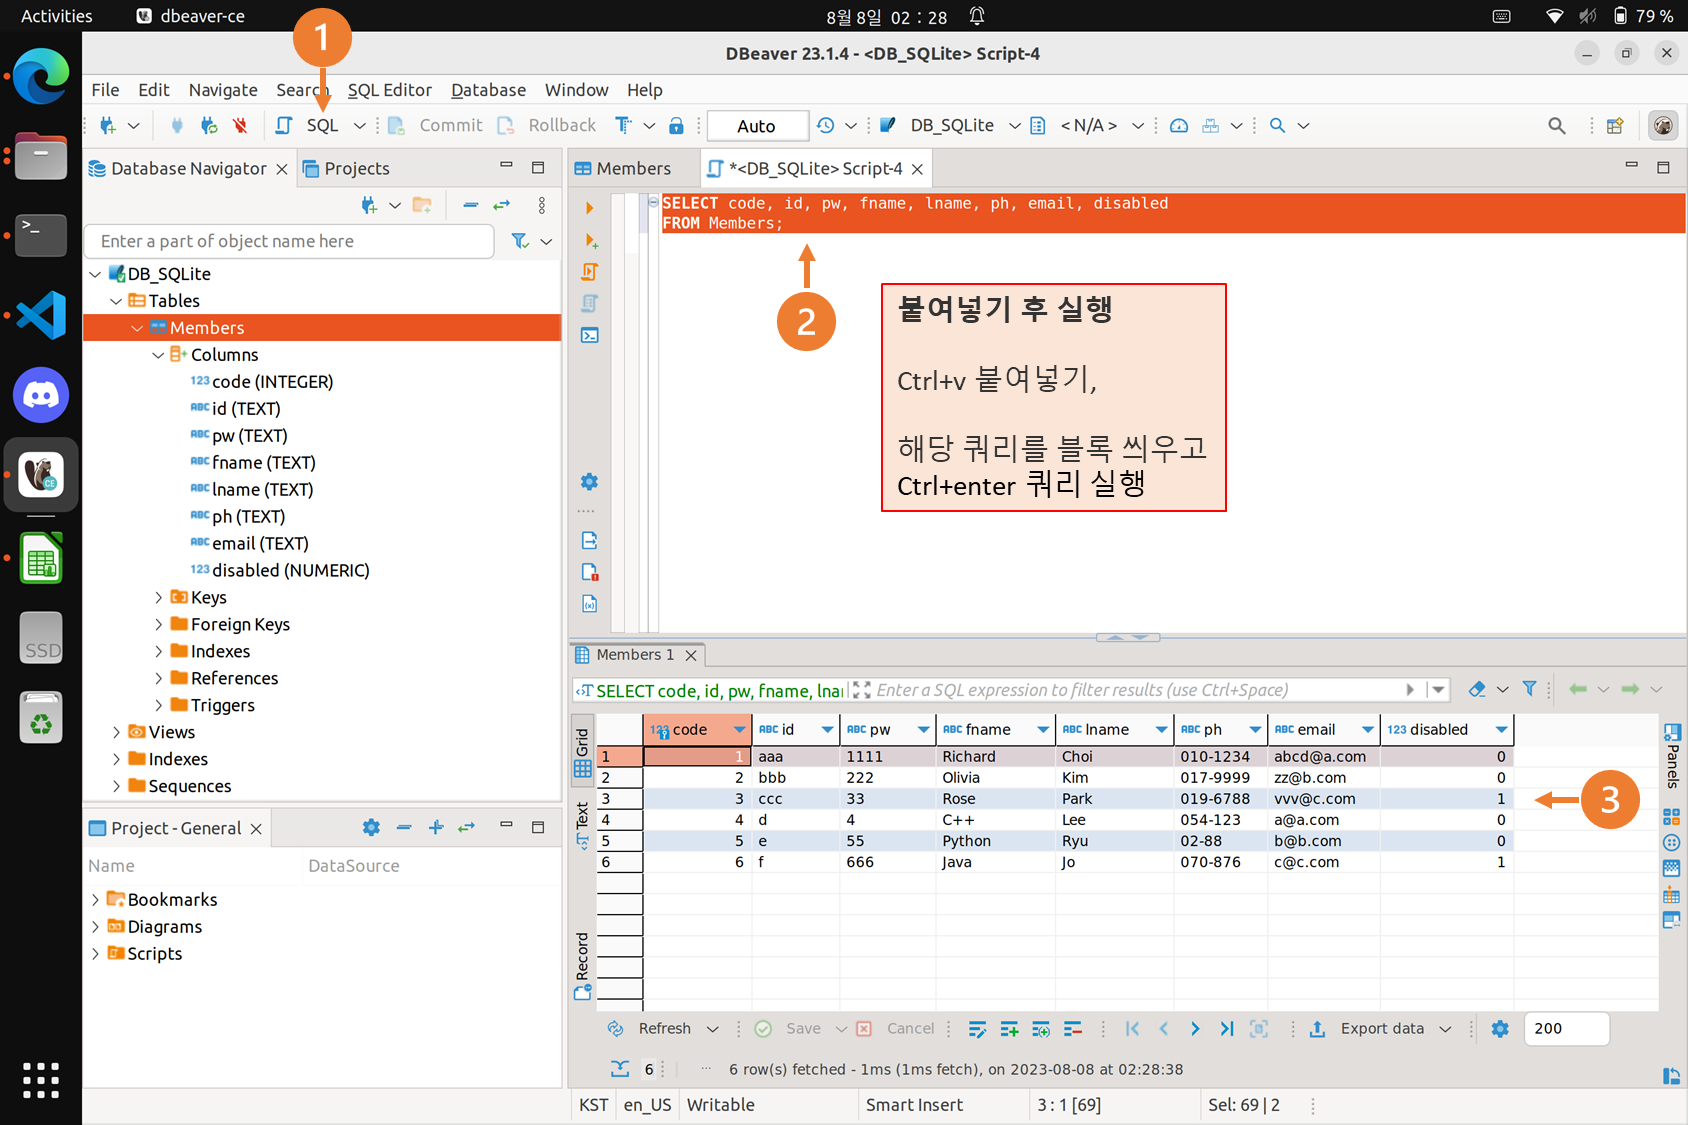The image size is (1688, 1125).
Task: Collapse the Tables folder
Action: (116, 301)
